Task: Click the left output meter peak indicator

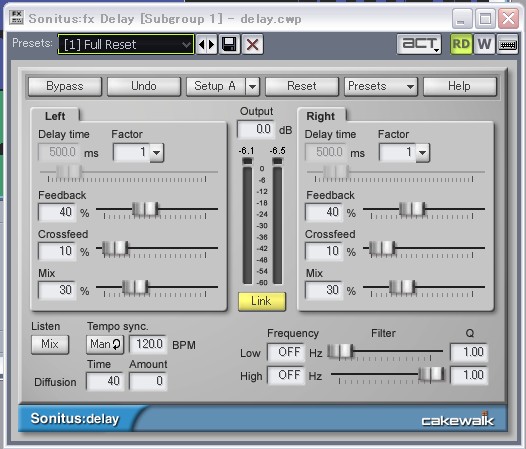Action: click(247, 161)
